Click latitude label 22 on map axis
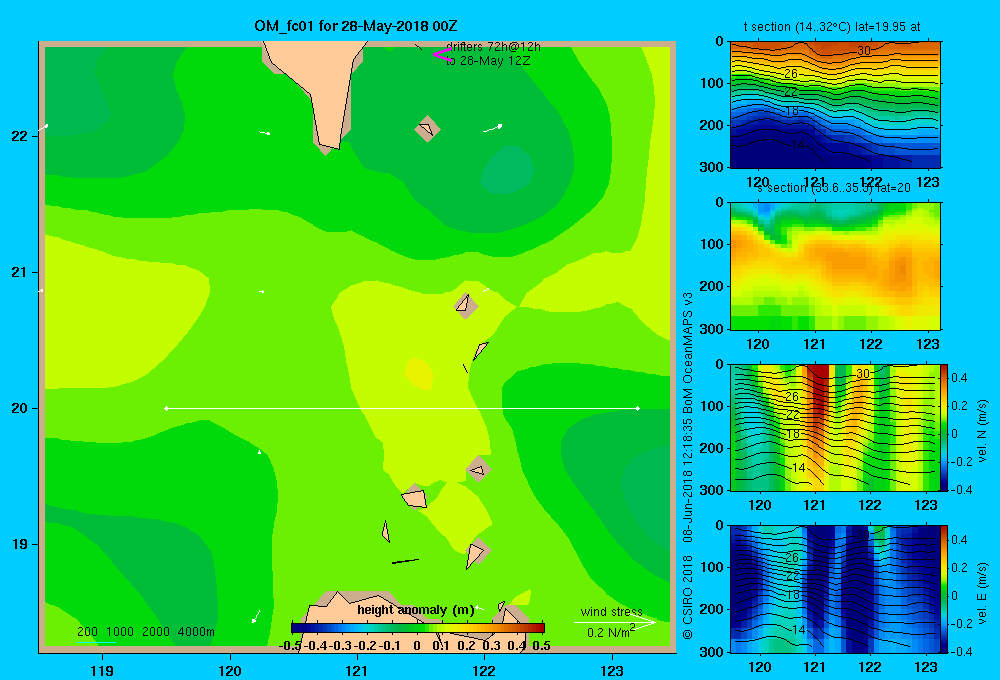The height and width of the screenshot is (680, 1000). [20, 136]
